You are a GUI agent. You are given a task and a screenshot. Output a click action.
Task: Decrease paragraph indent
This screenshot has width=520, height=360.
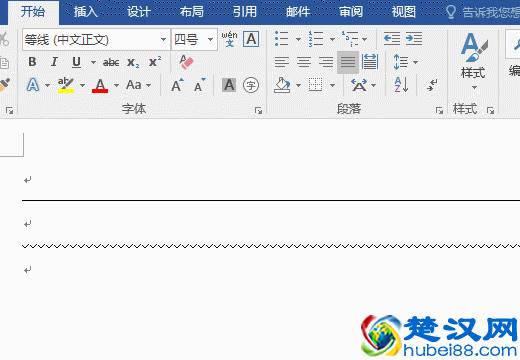tap(392, 39)
